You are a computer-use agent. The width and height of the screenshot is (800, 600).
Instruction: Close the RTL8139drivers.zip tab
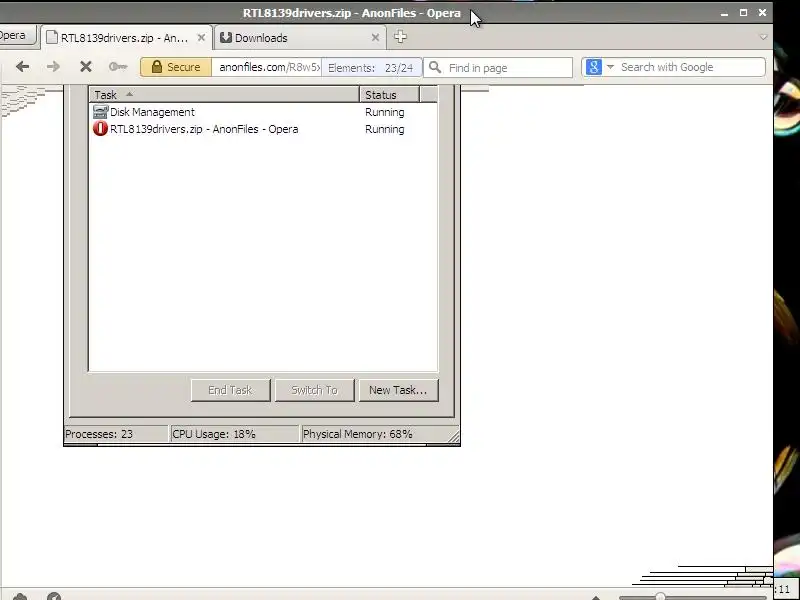tap(201, 38)
